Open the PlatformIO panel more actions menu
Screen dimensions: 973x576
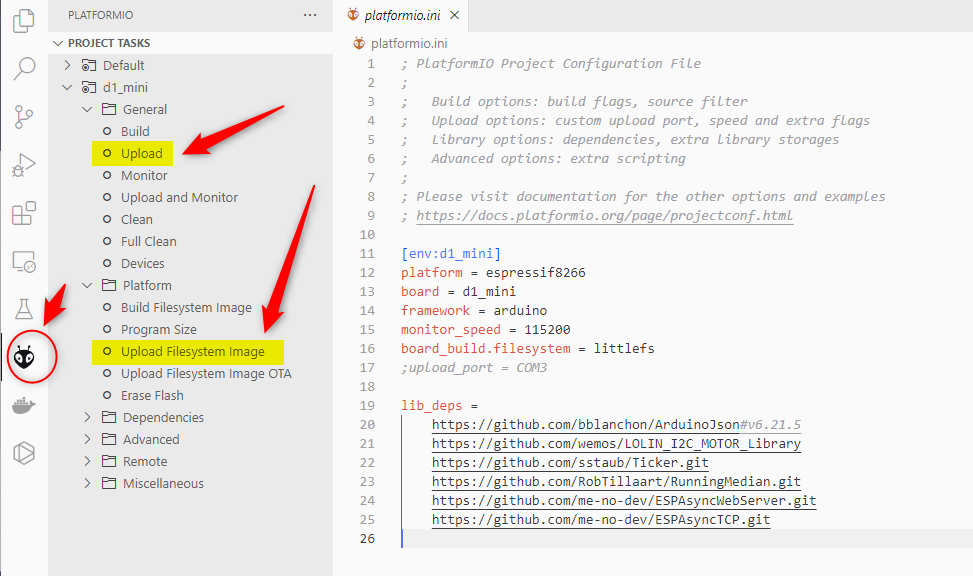(x=310, y=16)
